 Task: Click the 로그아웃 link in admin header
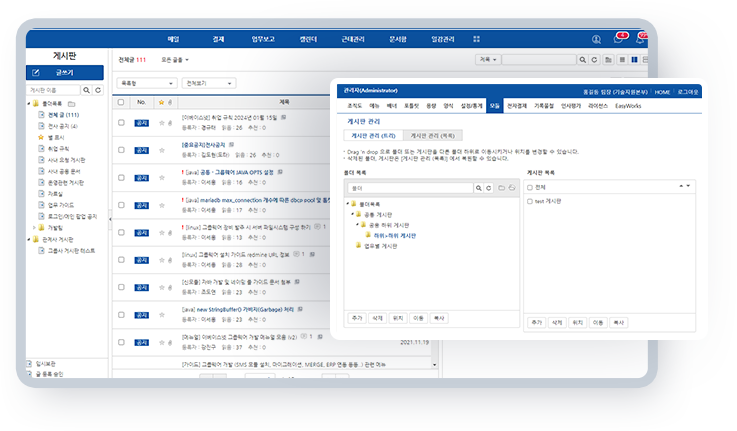688,92
